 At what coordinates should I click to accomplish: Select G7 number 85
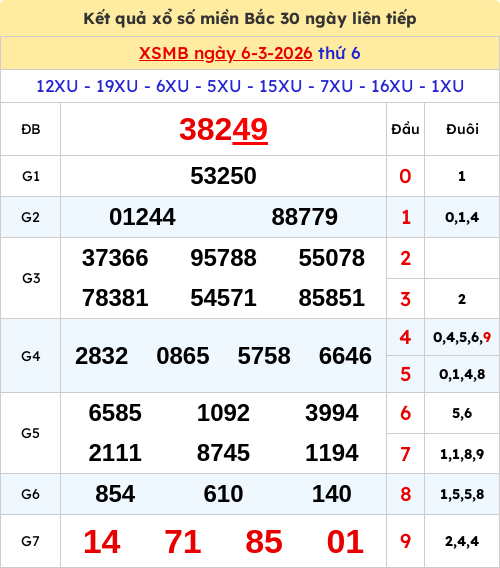(x=264, y=542)
